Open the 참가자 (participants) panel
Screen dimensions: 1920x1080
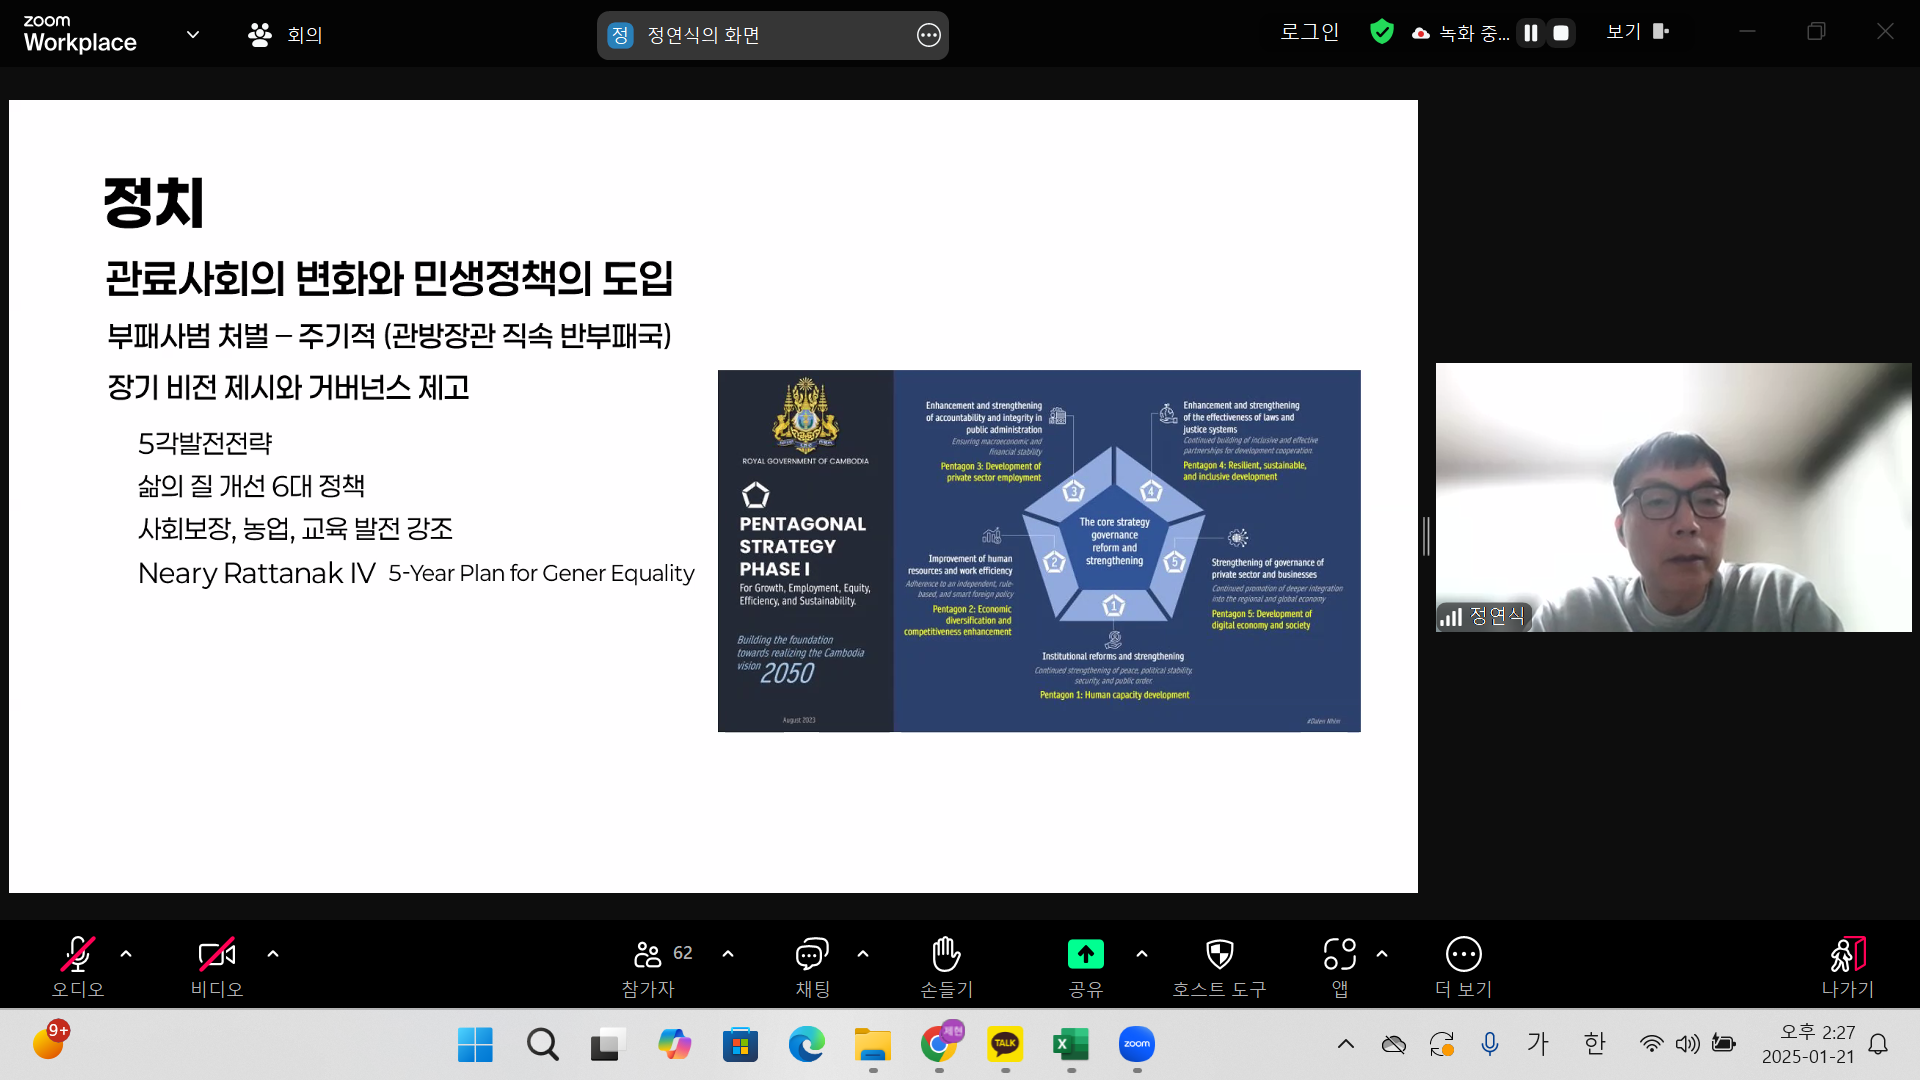(647, 963)
